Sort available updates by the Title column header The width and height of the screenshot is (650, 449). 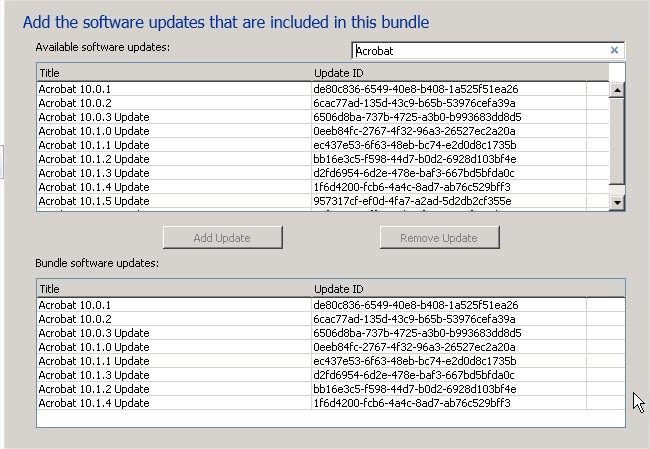click(x=174, y=73)
